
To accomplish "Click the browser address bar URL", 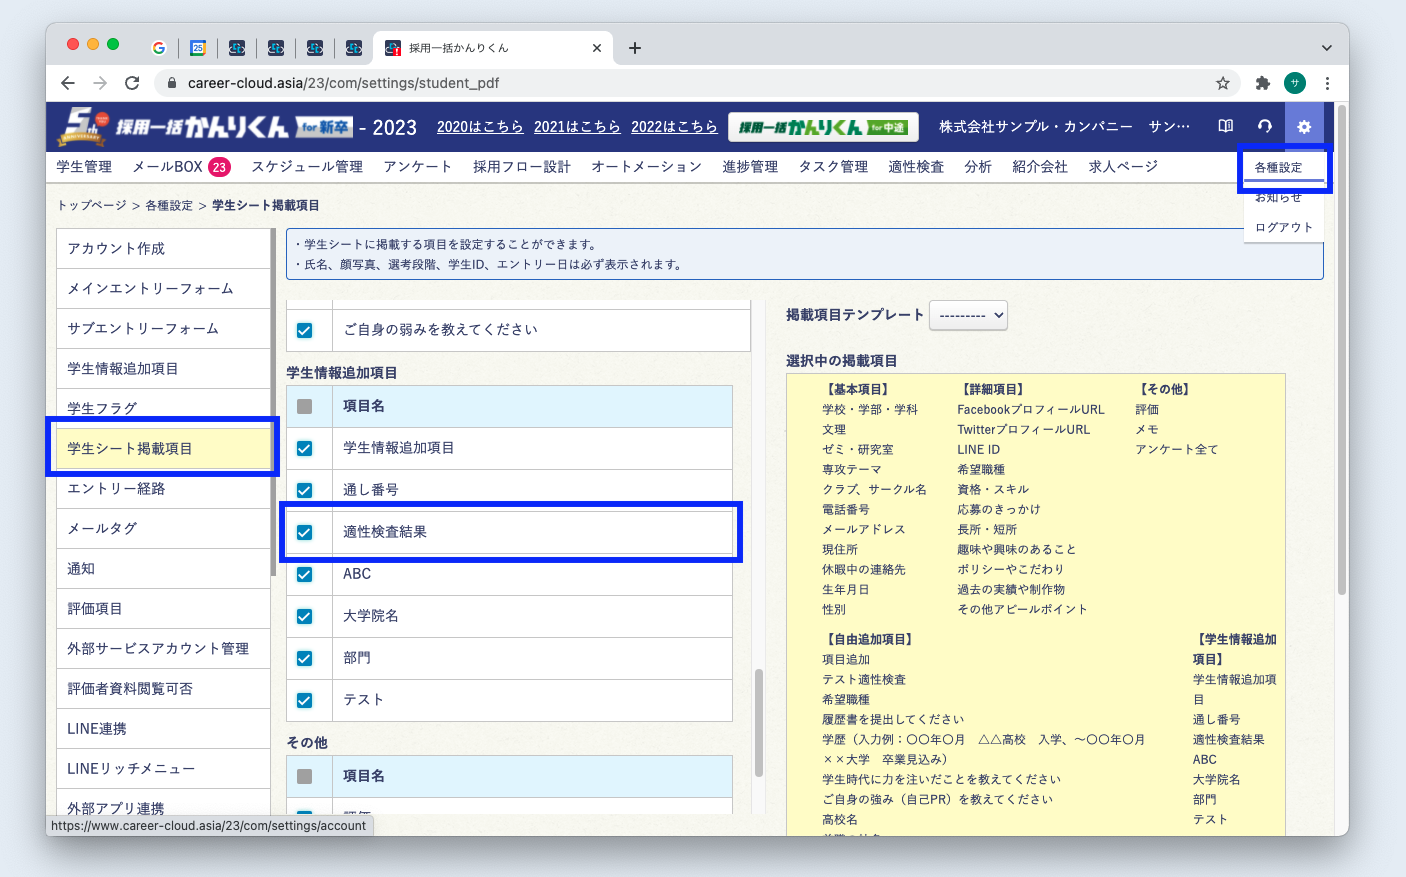I will click(343, 83).
